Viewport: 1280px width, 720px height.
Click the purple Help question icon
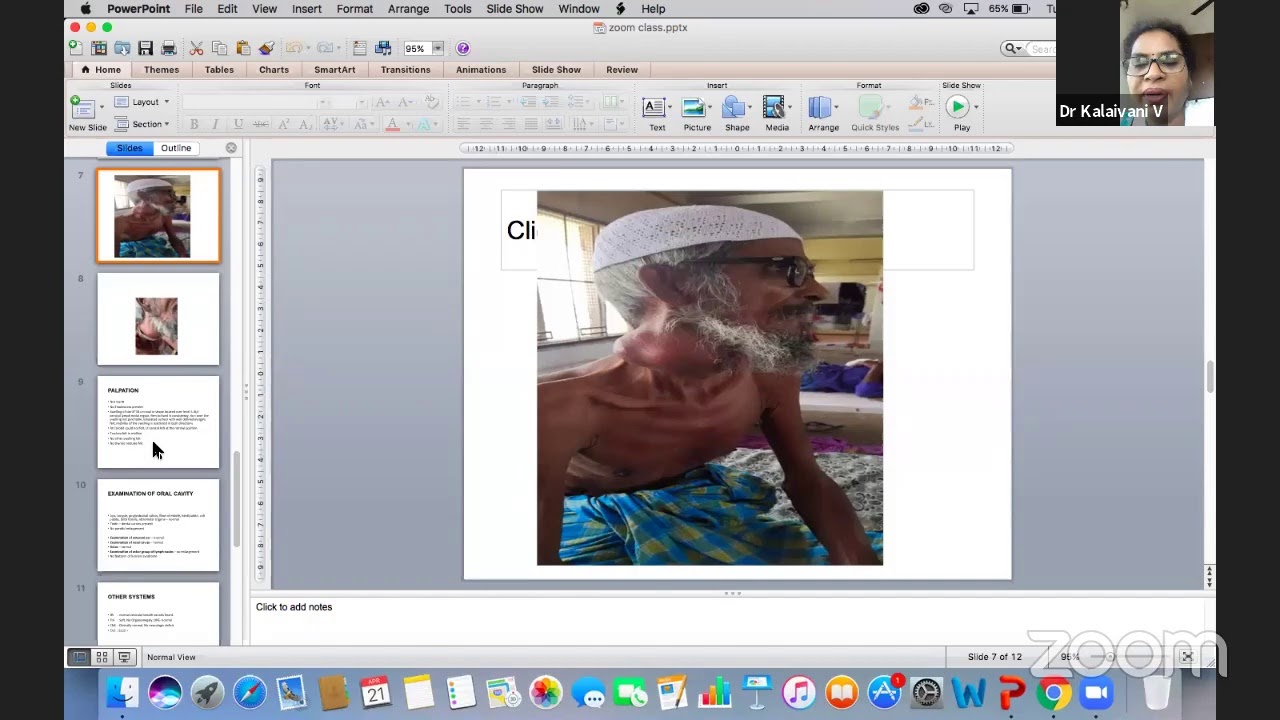[x=463, y=48]
